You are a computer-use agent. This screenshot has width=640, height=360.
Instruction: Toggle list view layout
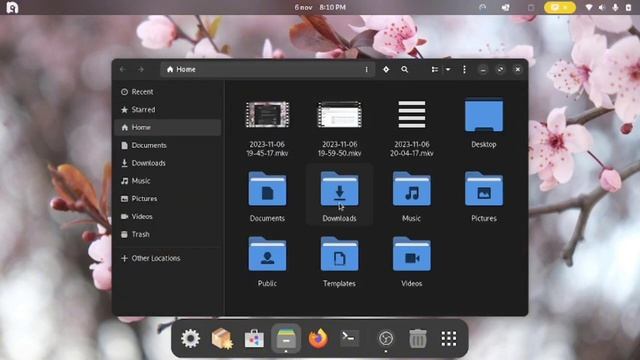click(x=435, y=69)
